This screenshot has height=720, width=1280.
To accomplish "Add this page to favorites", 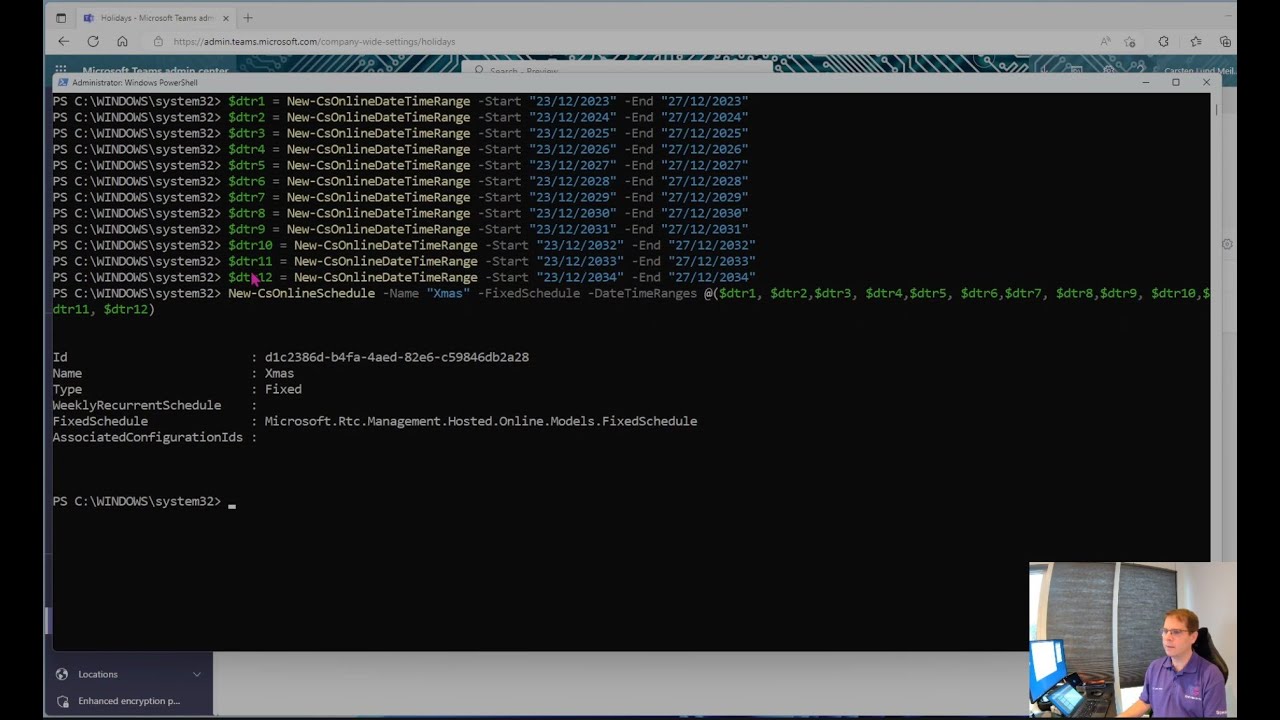I will click(1130, 42).
